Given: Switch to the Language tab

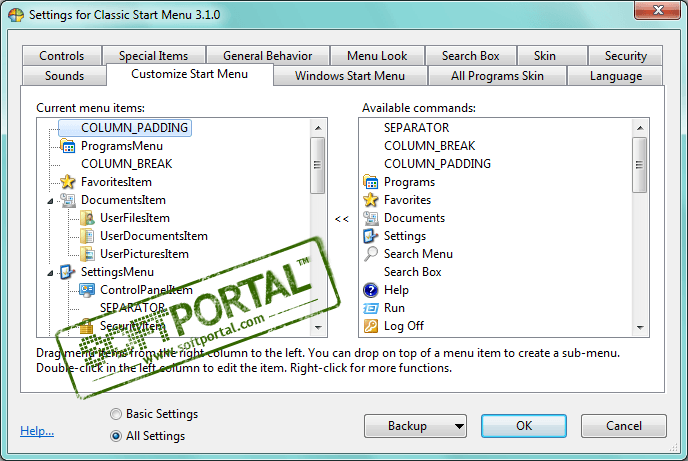Looking at the screenshot, I should tap(616, 75).
